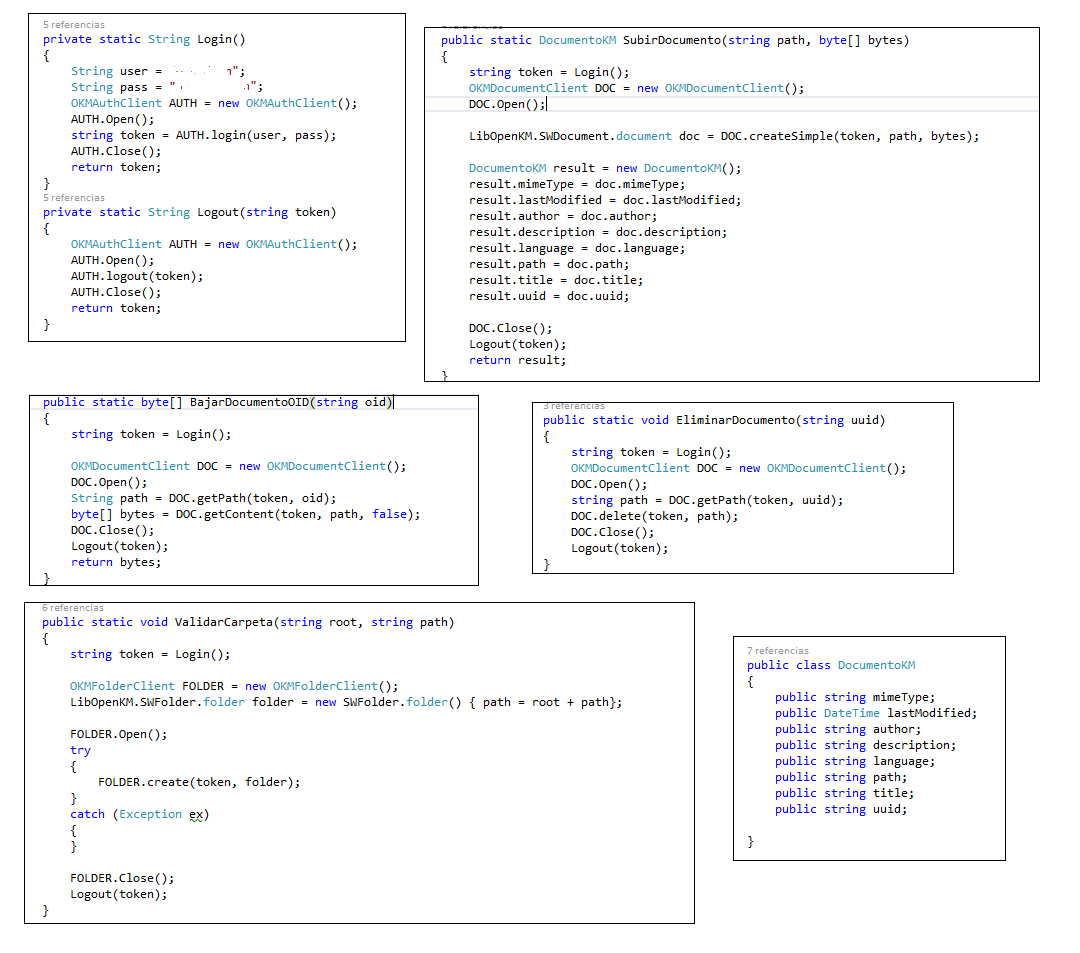Click the DOC.delete(token, path) statement
1080x953 pixels.
(654, 516)
